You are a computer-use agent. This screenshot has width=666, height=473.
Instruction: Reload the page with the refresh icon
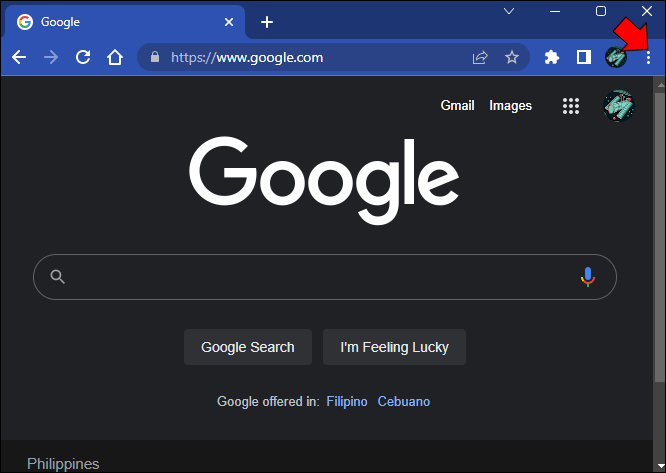(x=83, y=57)
